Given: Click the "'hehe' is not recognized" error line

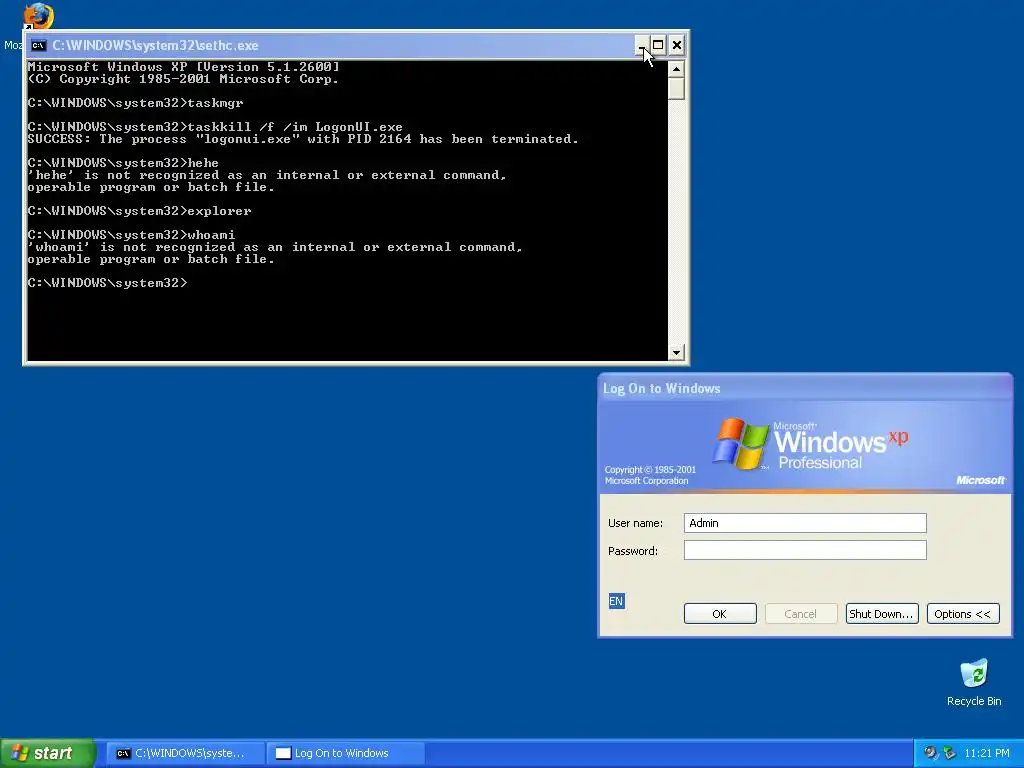Looking at the screenshot, I should point(267,175).
